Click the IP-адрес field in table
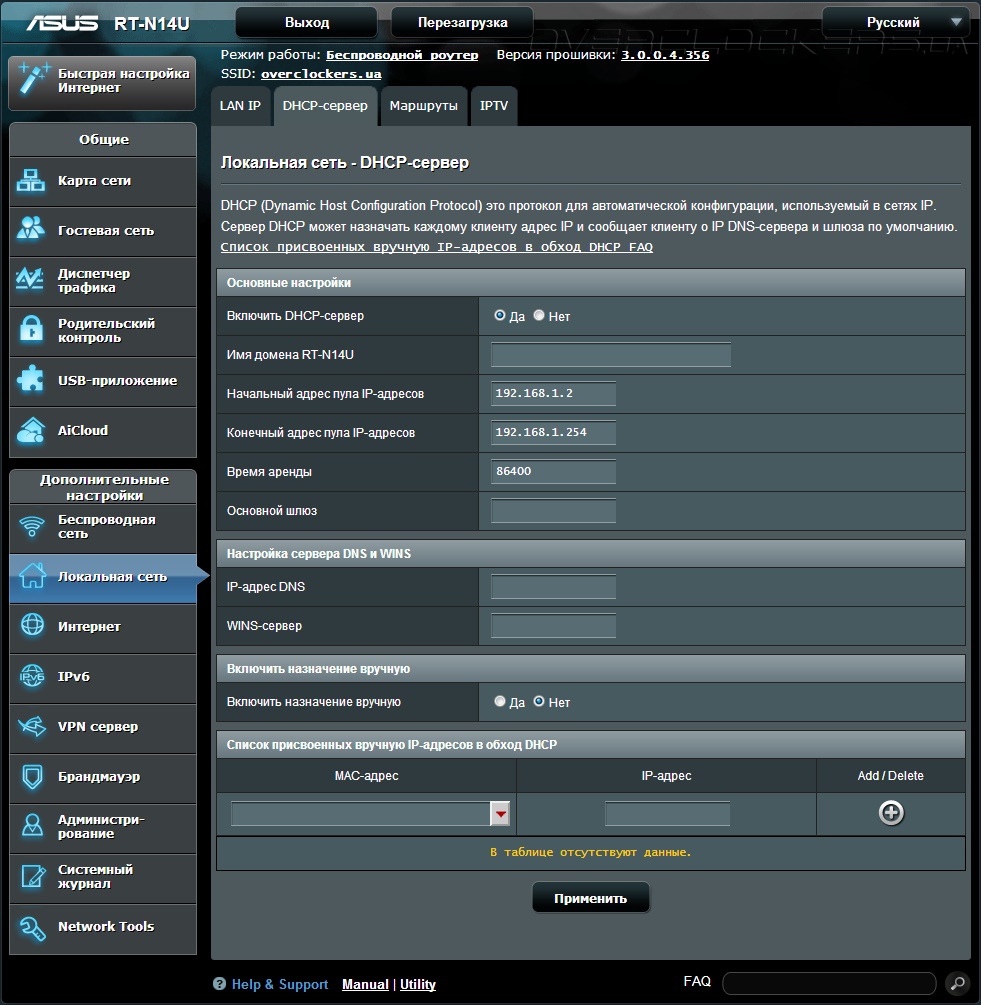 668,814
